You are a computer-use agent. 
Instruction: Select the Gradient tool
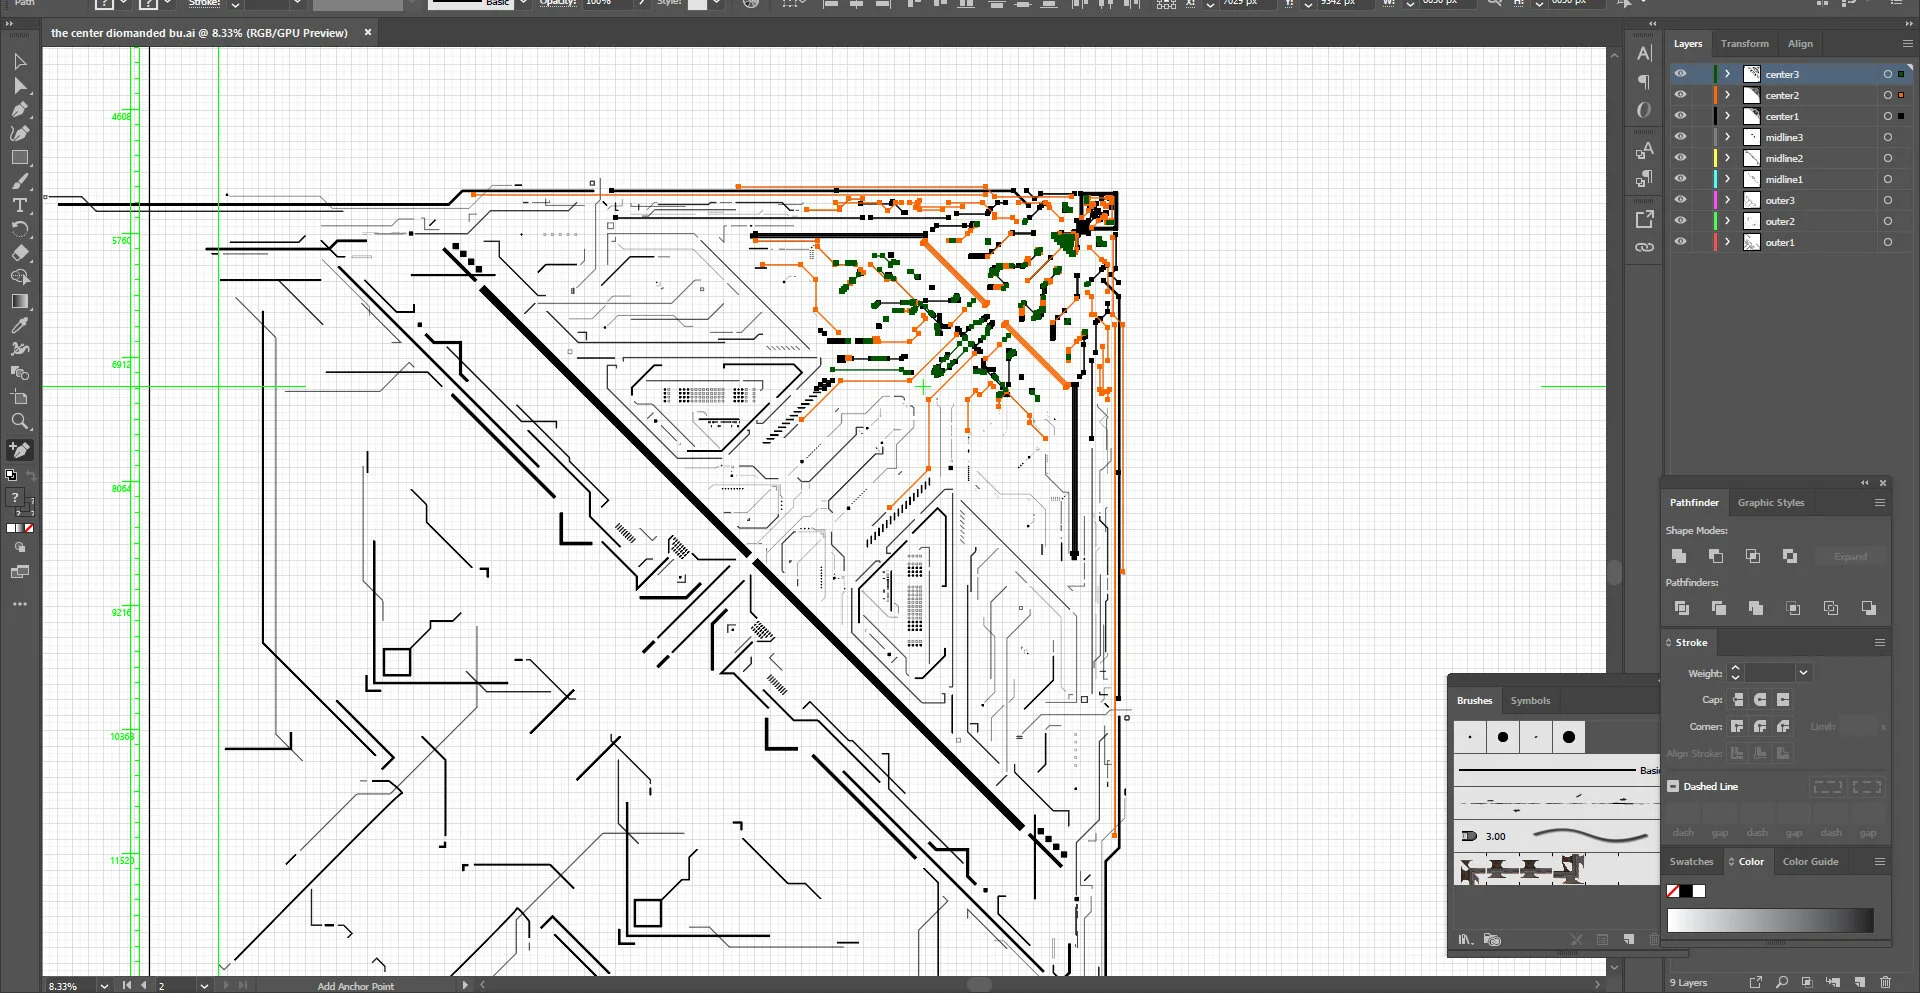pyautogui.click(x=20, y=301)
